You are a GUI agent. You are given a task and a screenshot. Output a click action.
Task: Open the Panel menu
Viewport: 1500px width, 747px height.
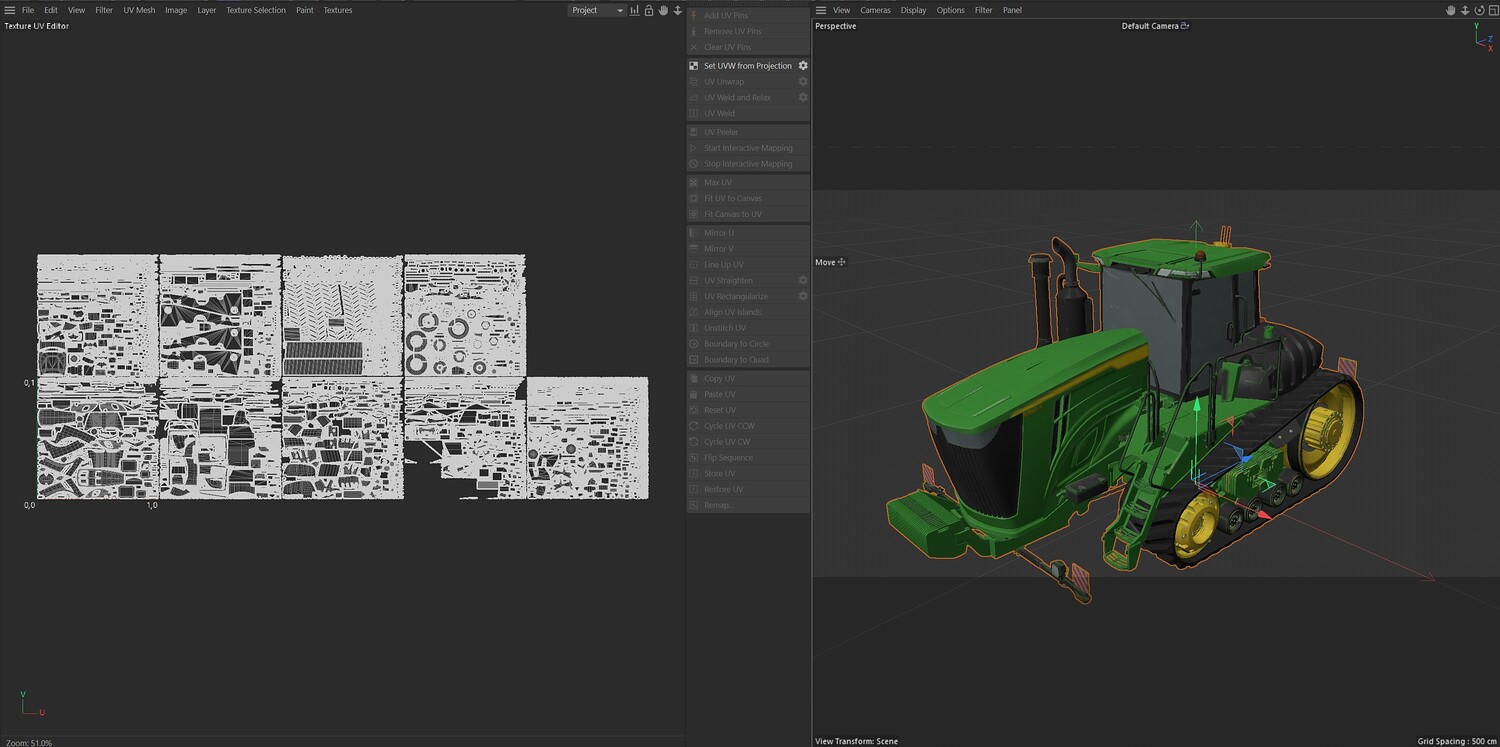[1012, 10]
